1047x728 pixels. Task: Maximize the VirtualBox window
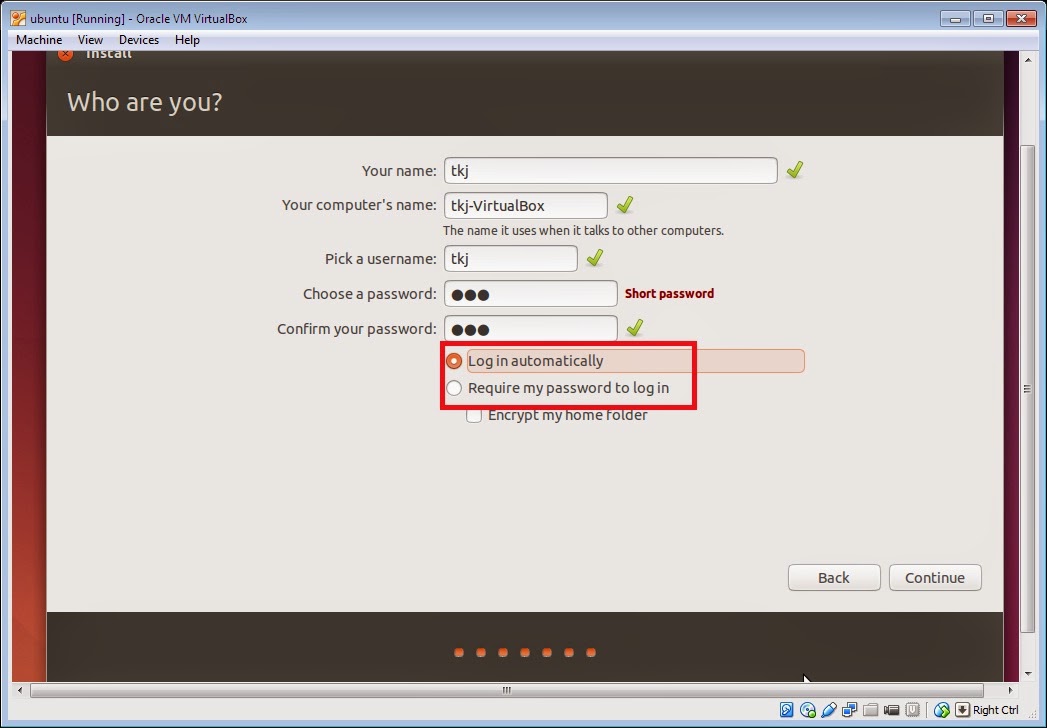click(x=988, y=19)
